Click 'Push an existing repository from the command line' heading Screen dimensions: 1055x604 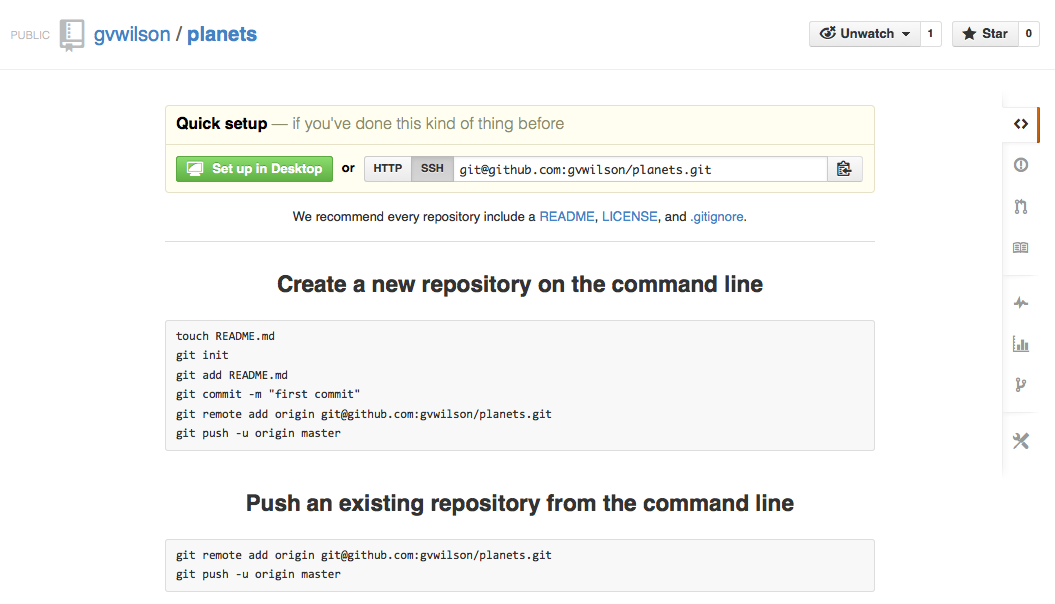pyautogui.click(x=519, y=503)
